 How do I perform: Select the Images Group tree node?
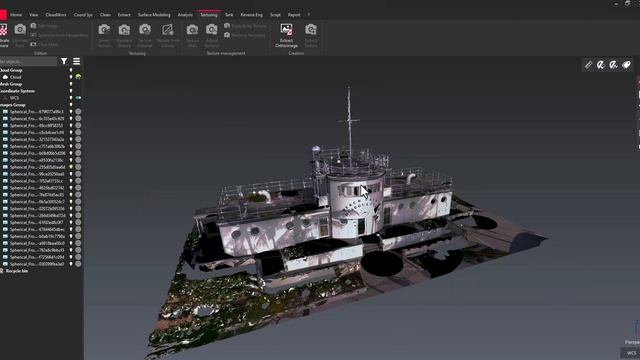(13, 105)
